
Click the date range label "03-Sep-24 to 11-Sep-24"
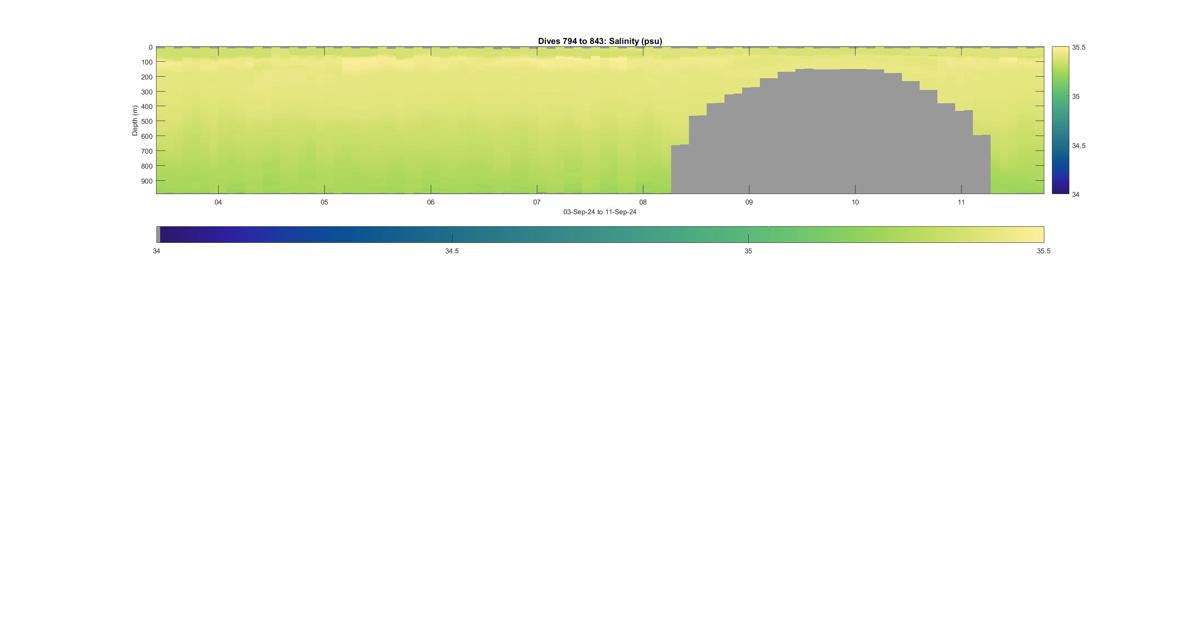(x=600, y=212)
